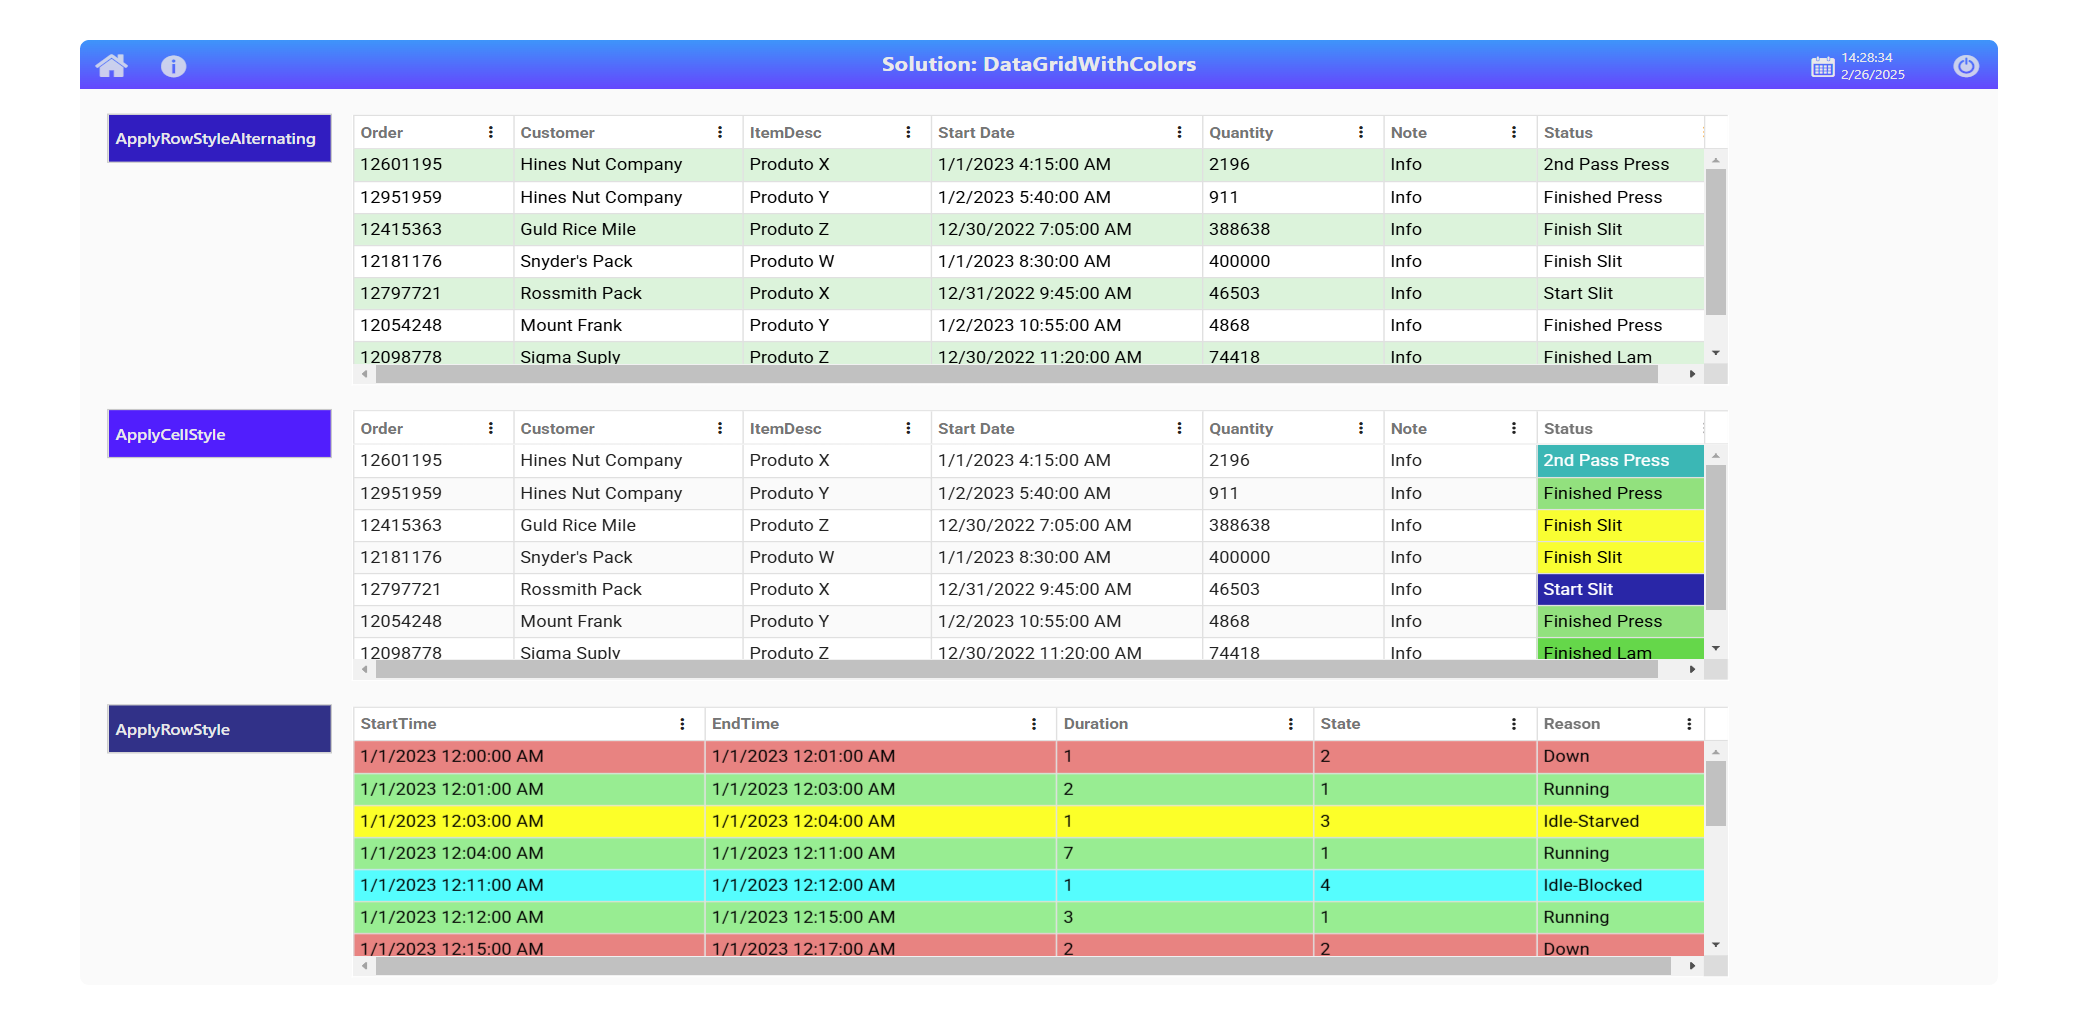Click green 'Finished Press' for order 12054248
The image size is (2078, 1025).
click(x=1620, y=621)
